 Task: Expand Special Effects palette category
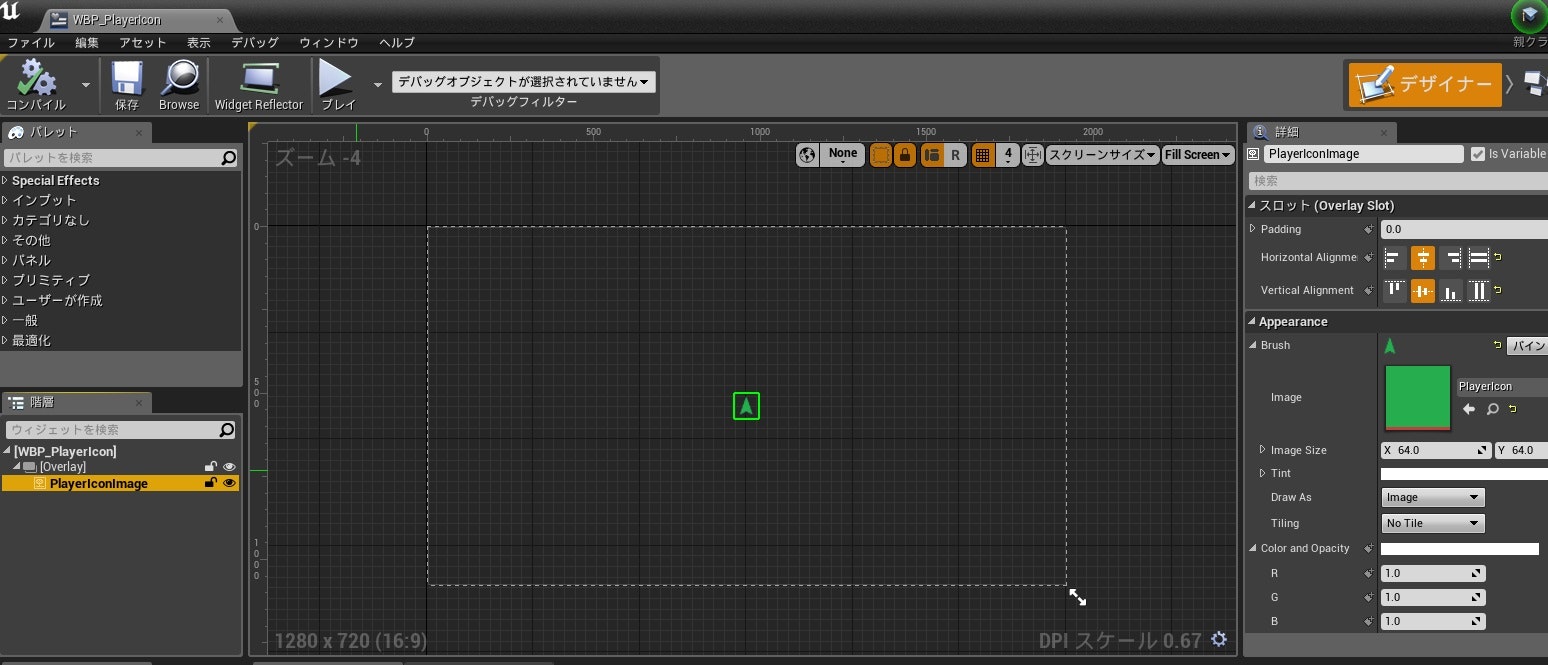point(5,181)
